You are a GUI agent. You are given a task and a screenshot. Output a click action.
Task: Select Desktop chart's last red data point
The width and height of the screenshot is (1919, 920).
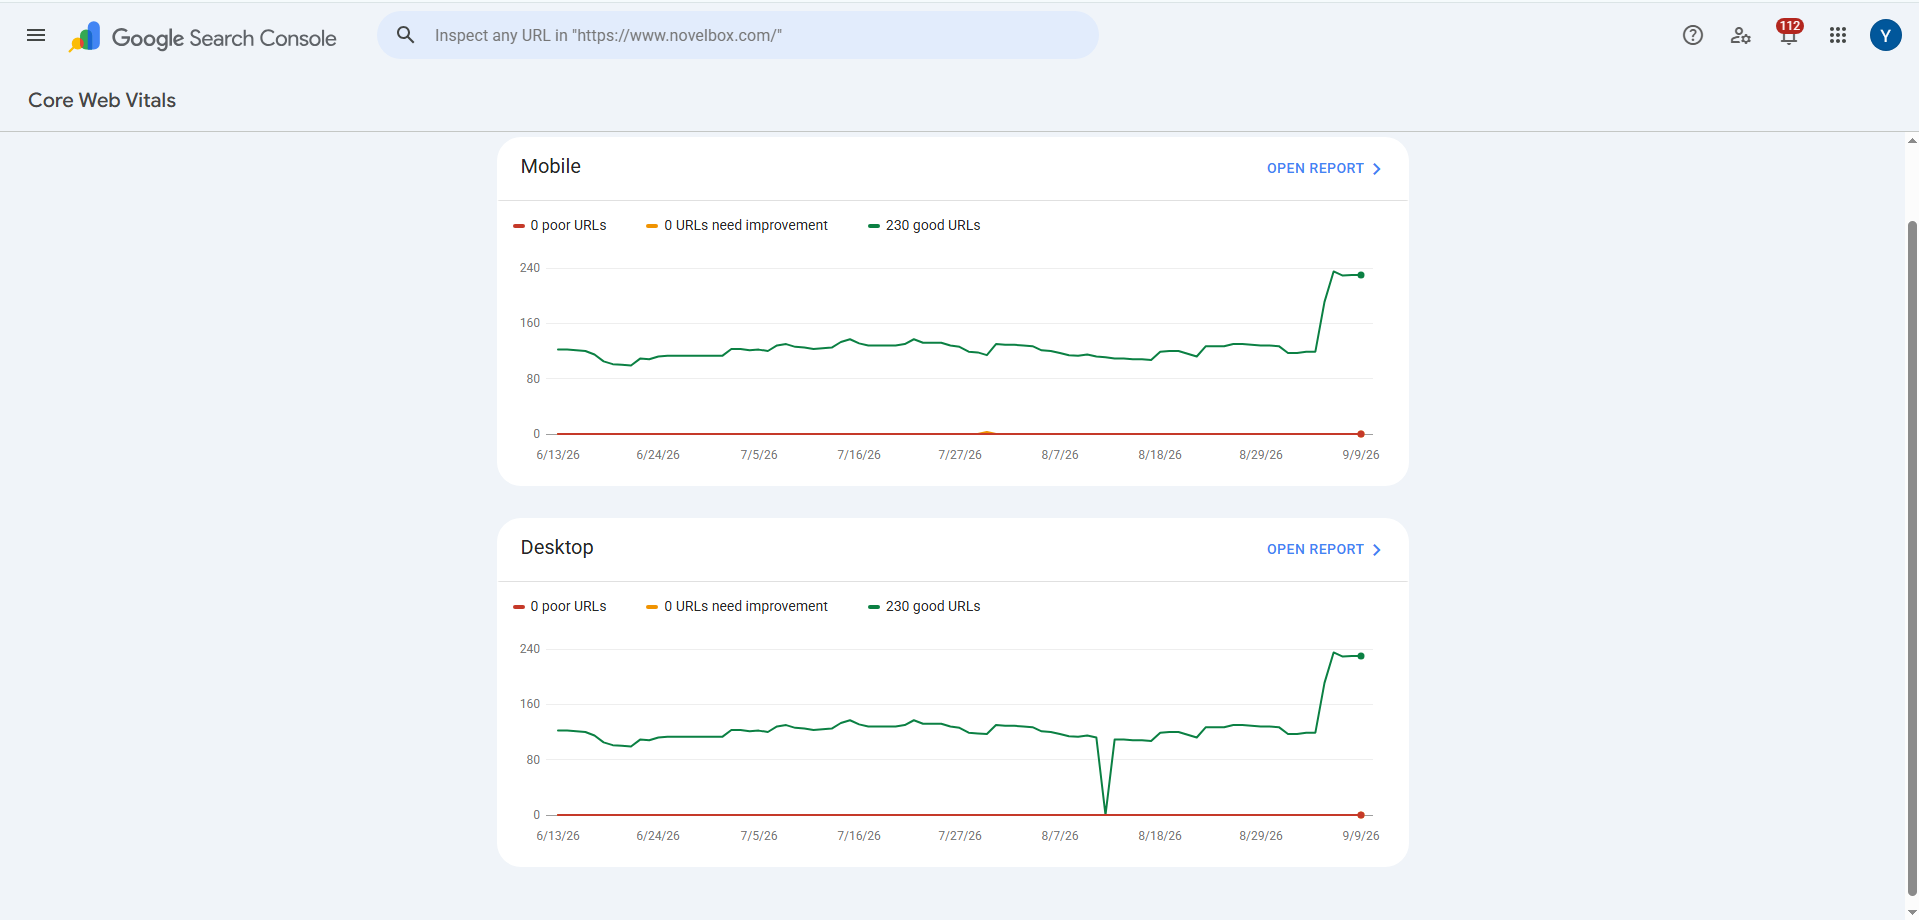pos(1361,815)
